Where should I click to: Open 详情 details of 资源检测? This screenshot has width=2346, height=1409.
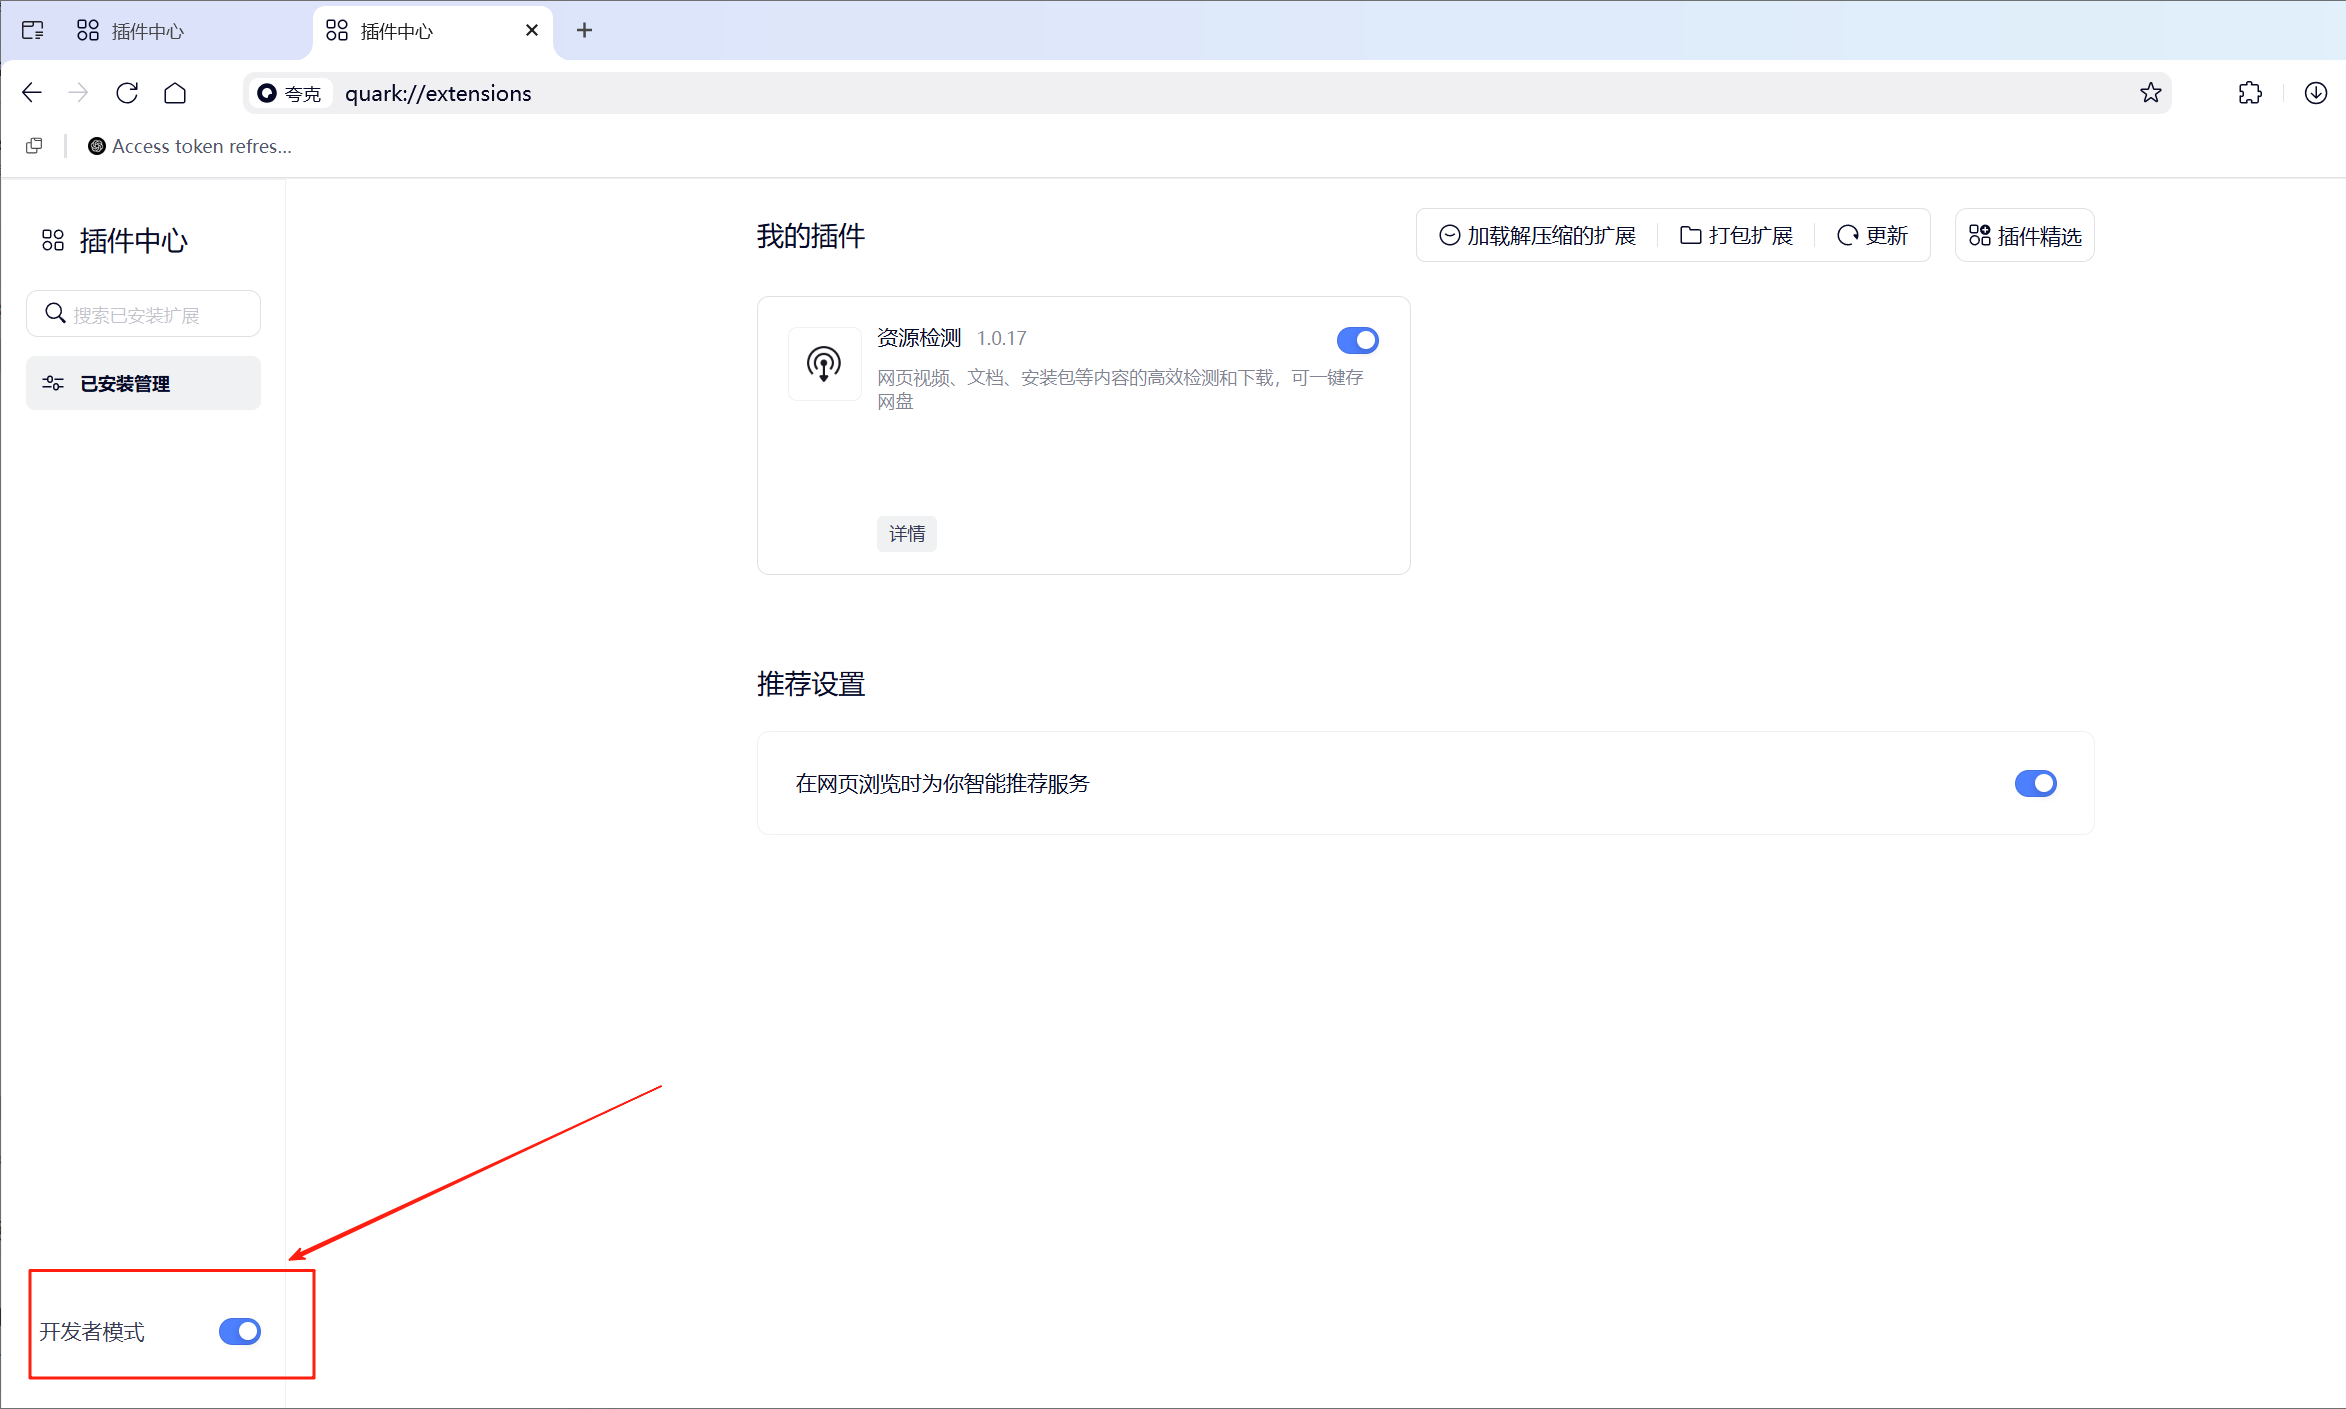[x=906, y=533]
